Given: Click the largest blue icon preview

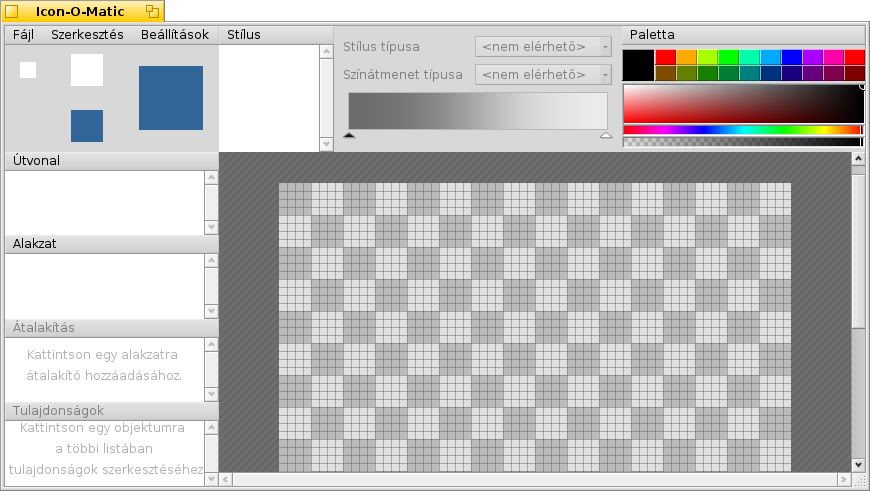Looking at the screenshot, I should [x=171, y=98].
